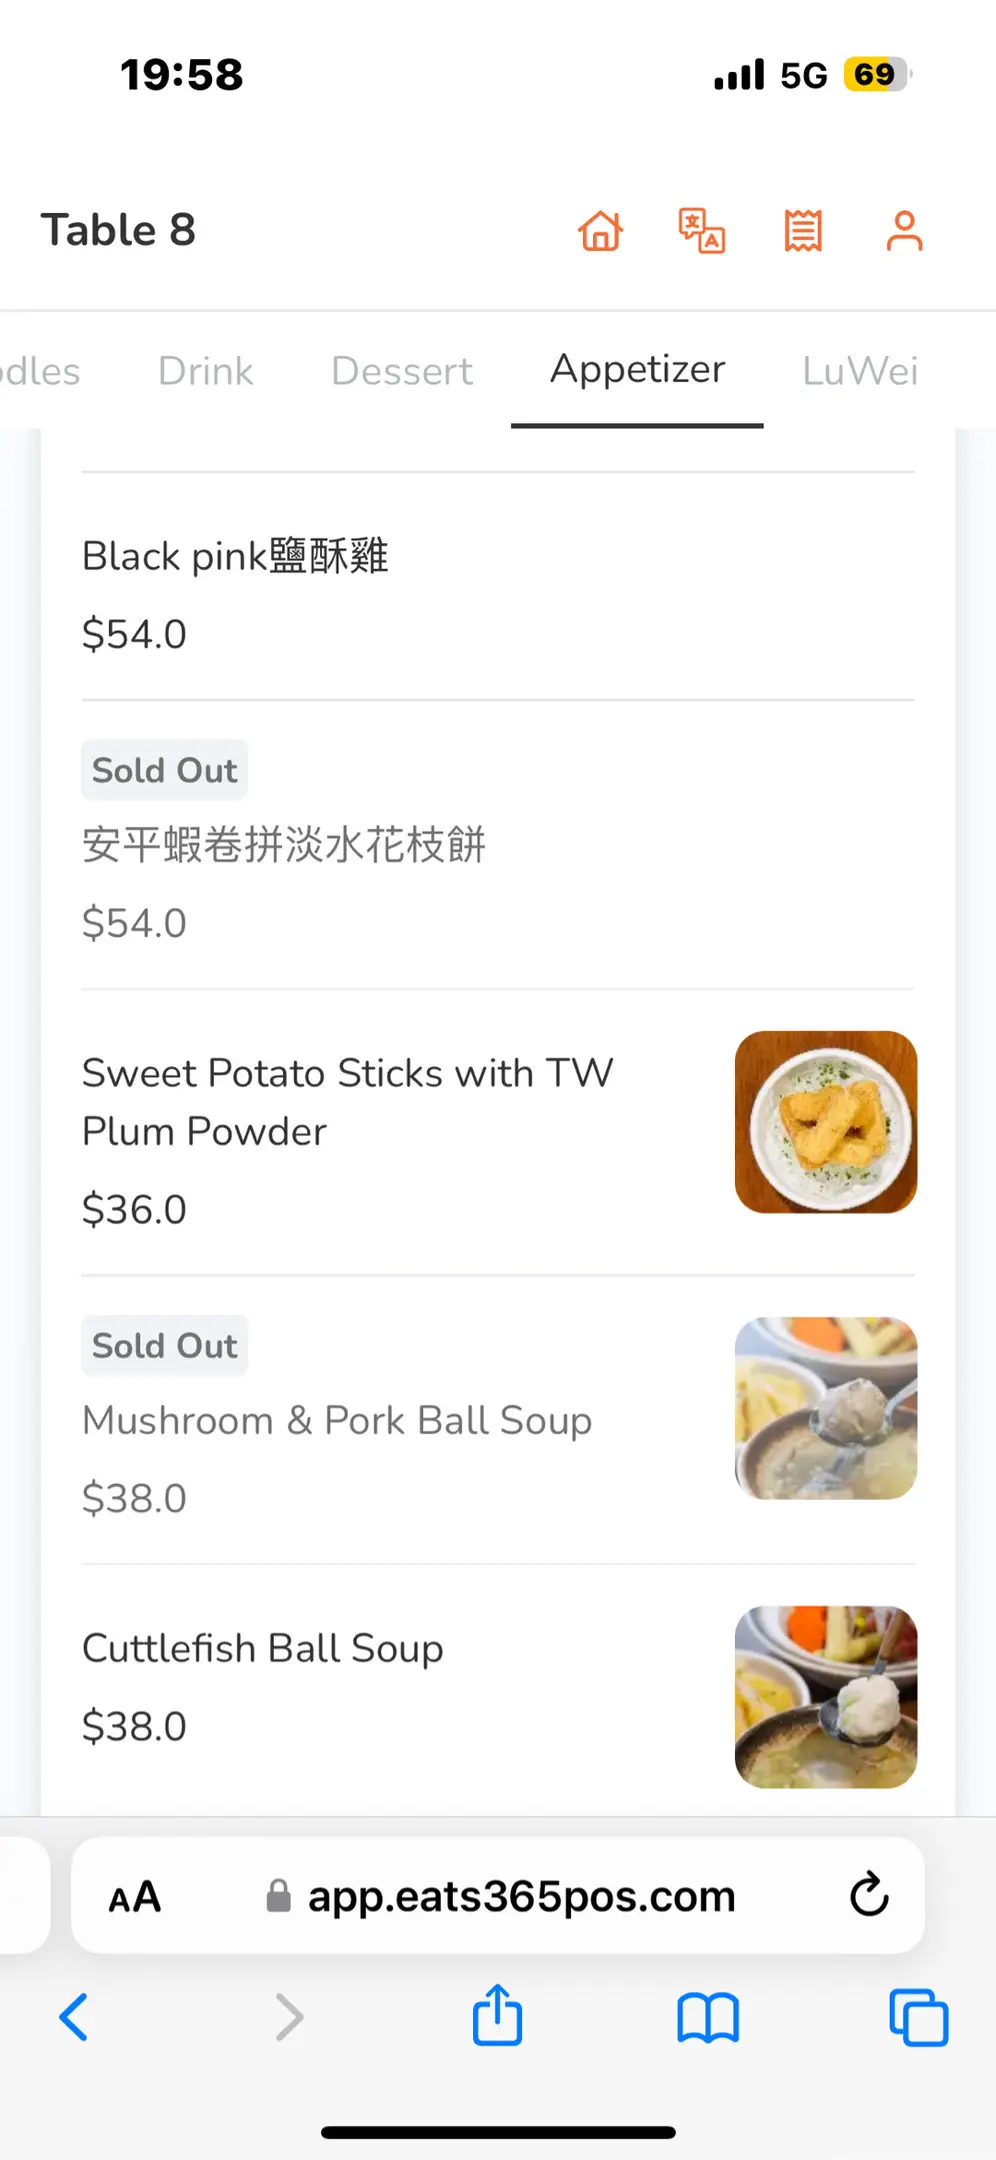Image resolution: width=996 pixels, height=2160 pixels.
Task: View the order receipt icon
Action: (x=803, y=231)
